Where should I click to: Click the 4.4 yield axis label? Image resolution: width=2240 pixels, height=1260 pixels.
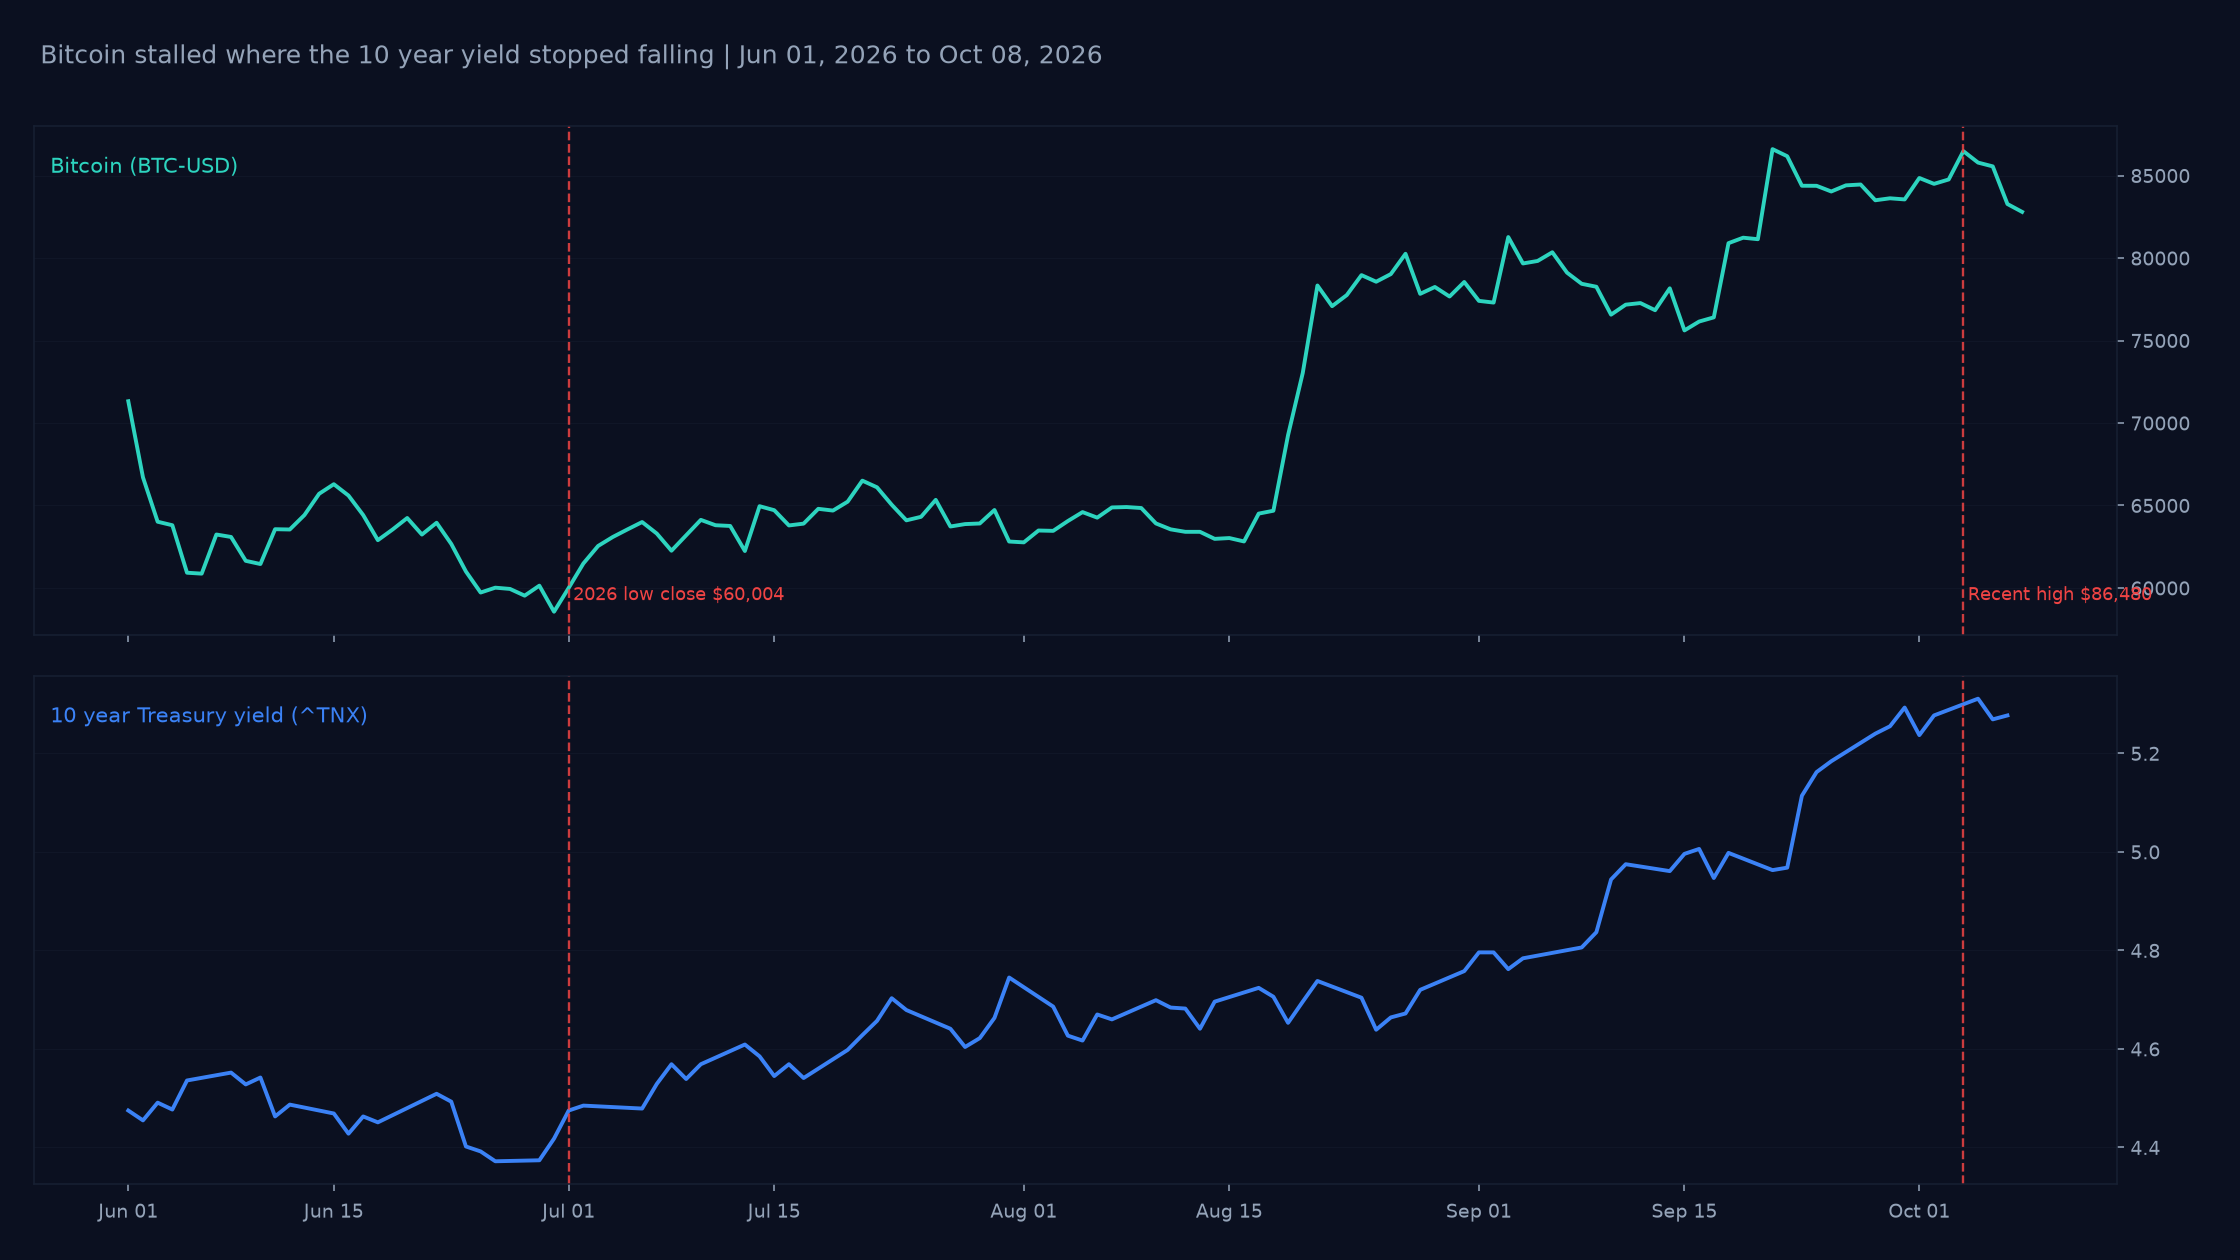coord(2145,1148)
